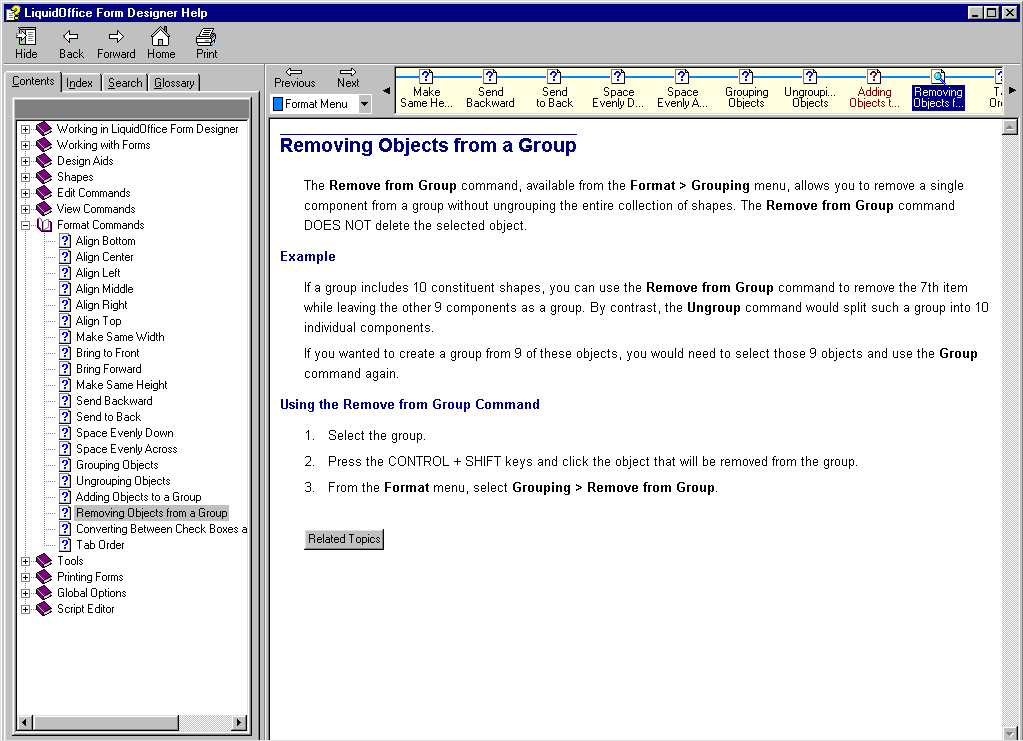
Task: Click topic pane scroll down arrow
Action: click(1010, 733)
